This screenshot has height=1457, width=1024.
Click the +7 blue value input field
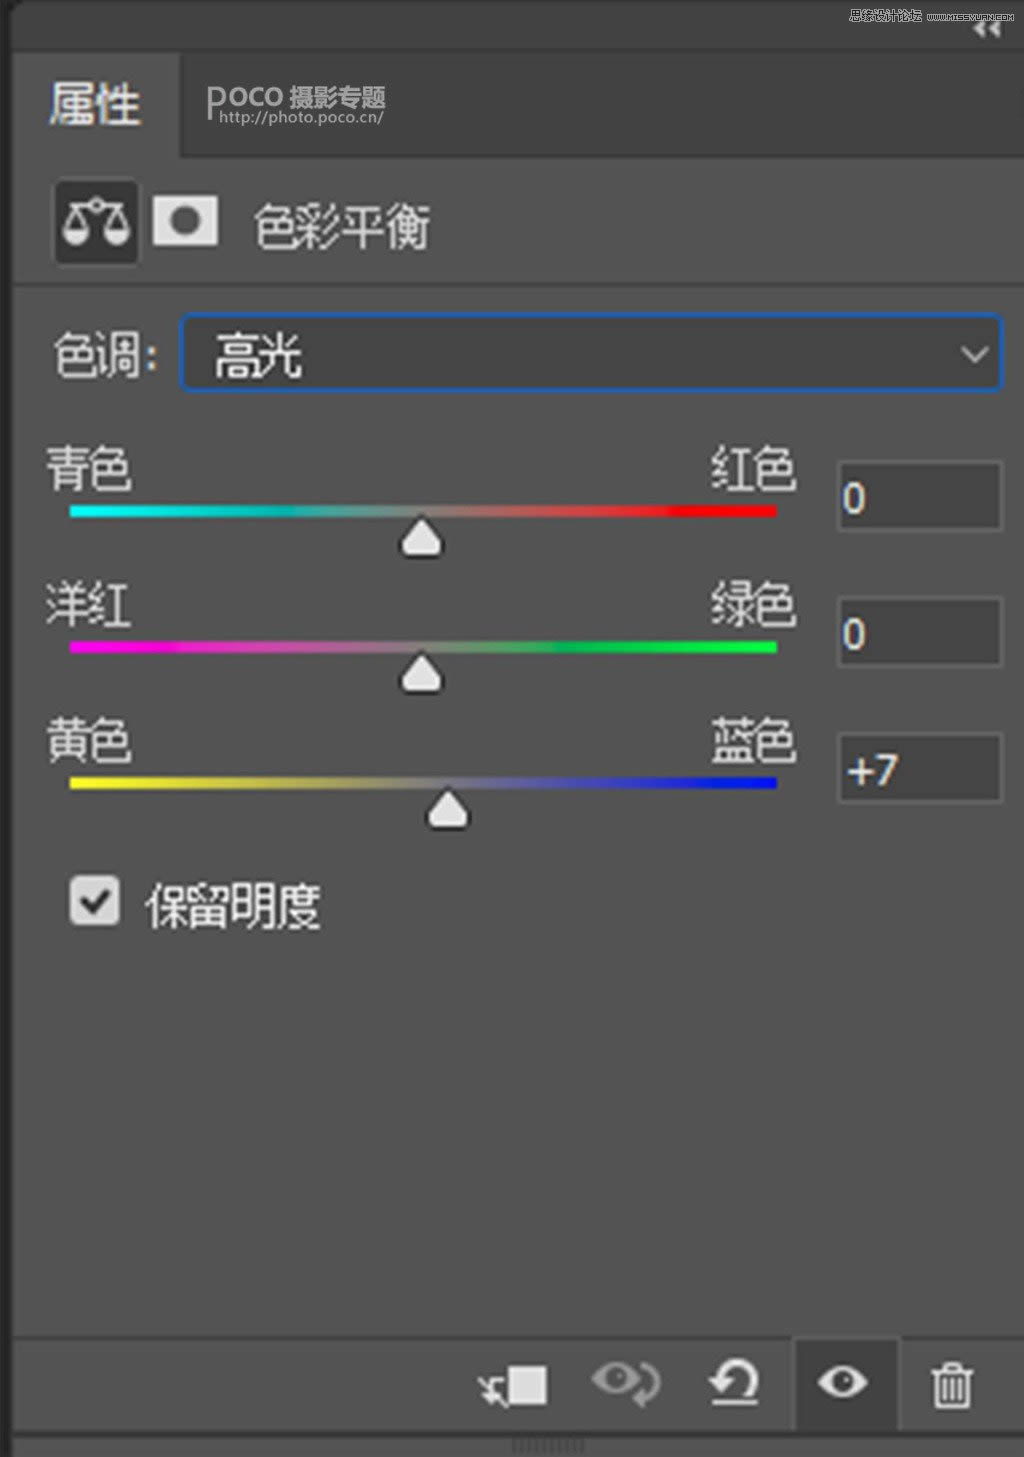point(917,768)
